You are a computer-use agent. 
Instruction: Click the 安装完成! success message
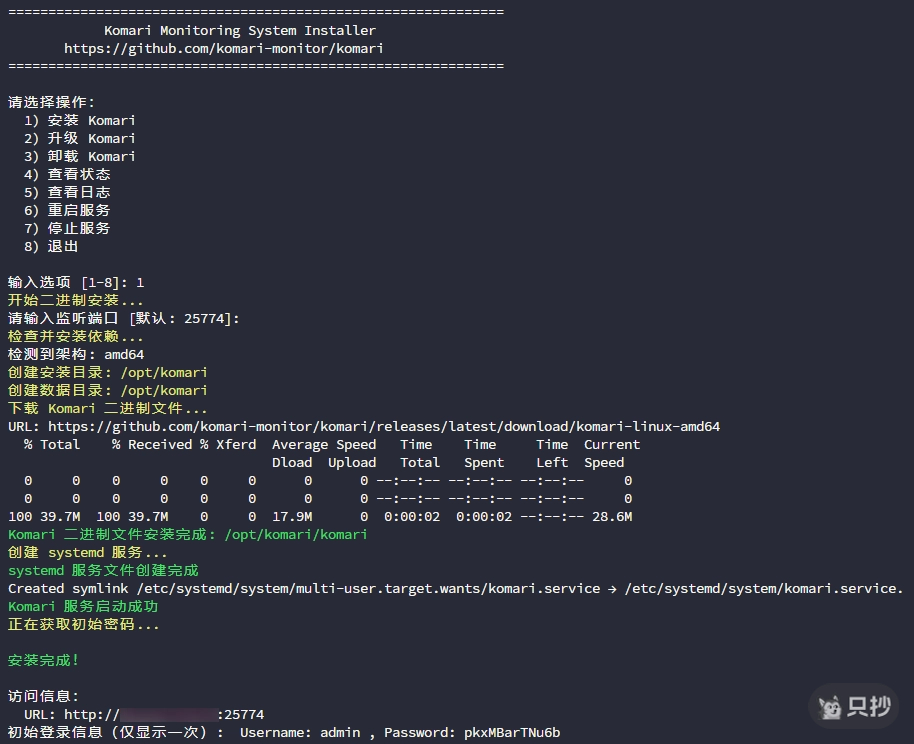(x=44, y=660)
